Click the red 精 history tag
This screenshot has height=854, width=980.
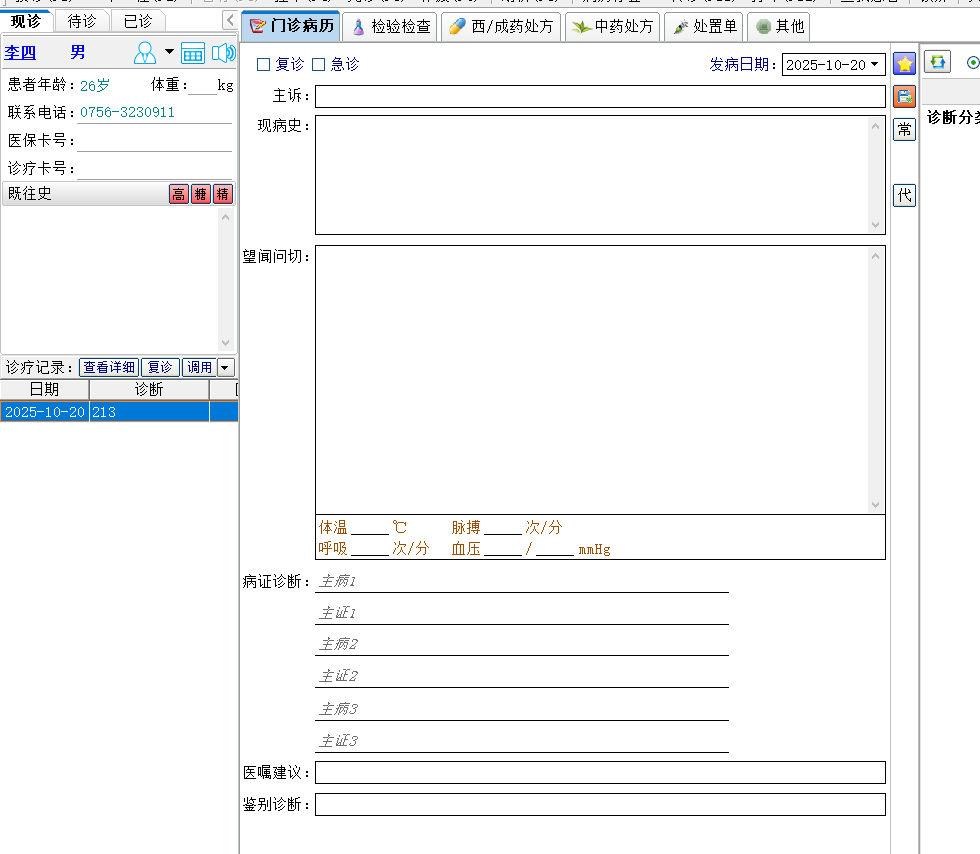click(223, 194)
